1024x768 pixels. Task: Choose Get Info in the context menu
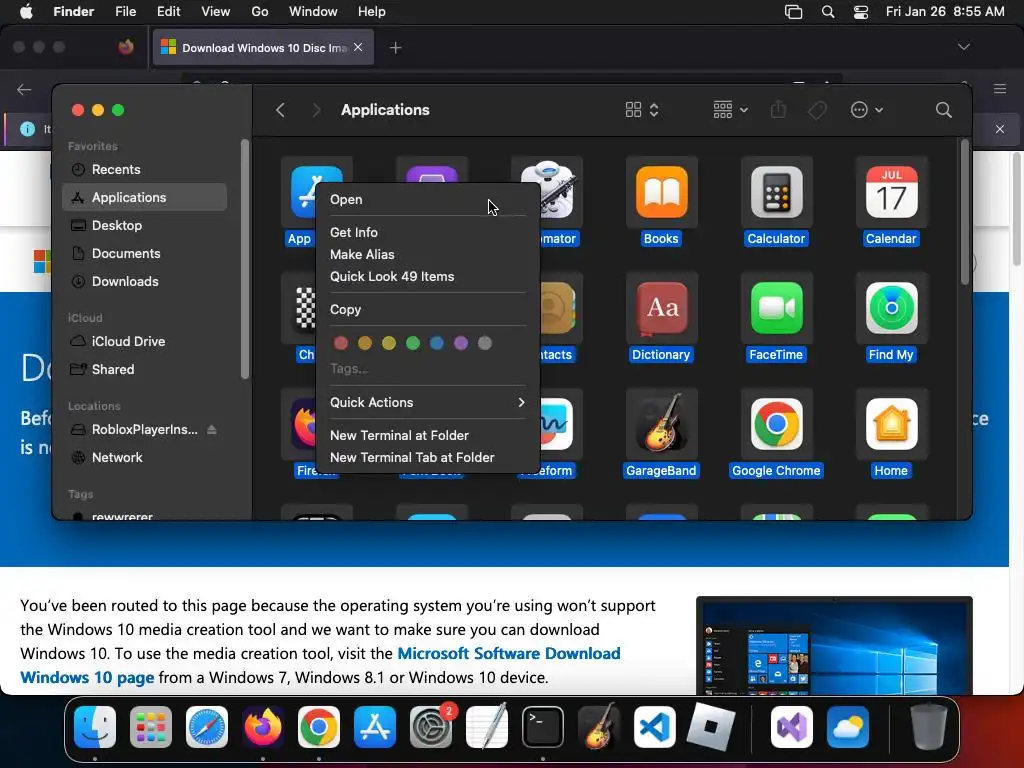click(427, 232)
